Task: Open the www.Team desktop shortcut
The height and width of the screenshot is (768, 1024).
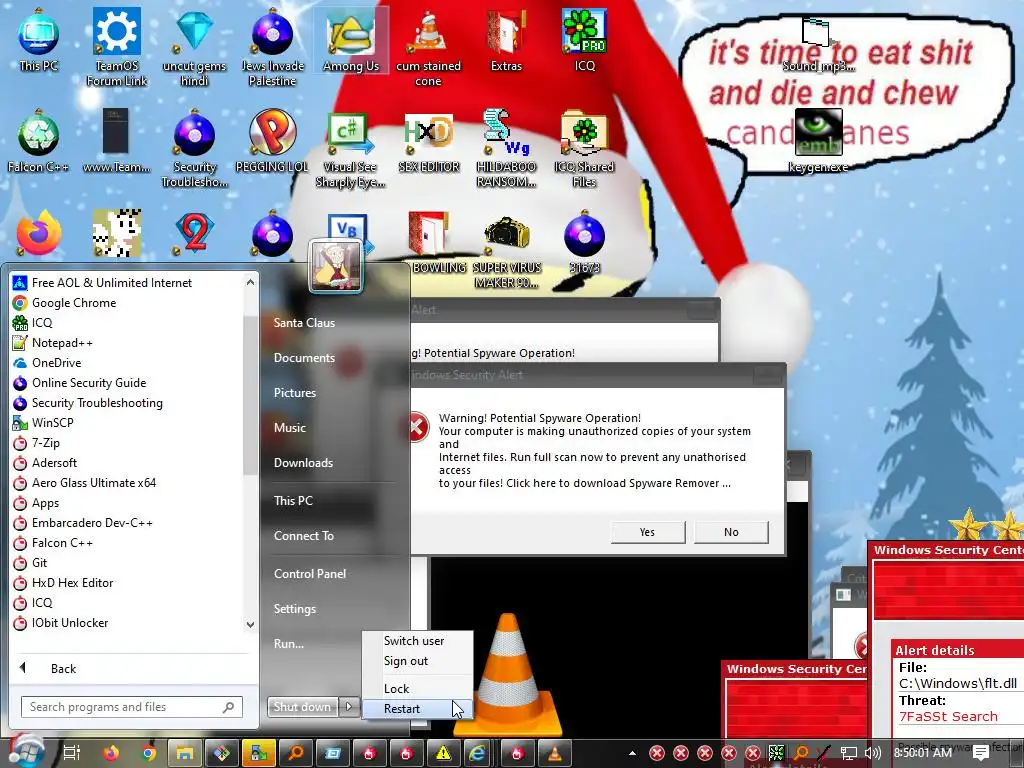Action: [x=116, y=140]
